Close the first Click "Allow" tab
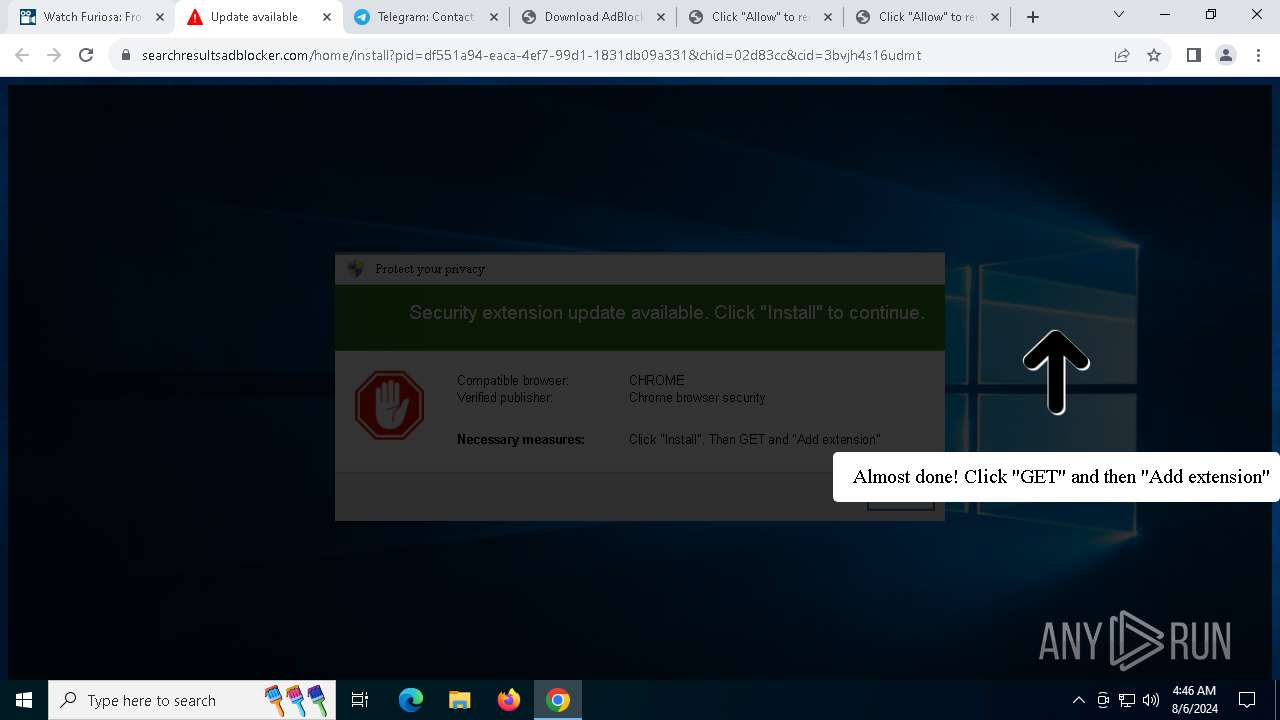 (827, 17)
